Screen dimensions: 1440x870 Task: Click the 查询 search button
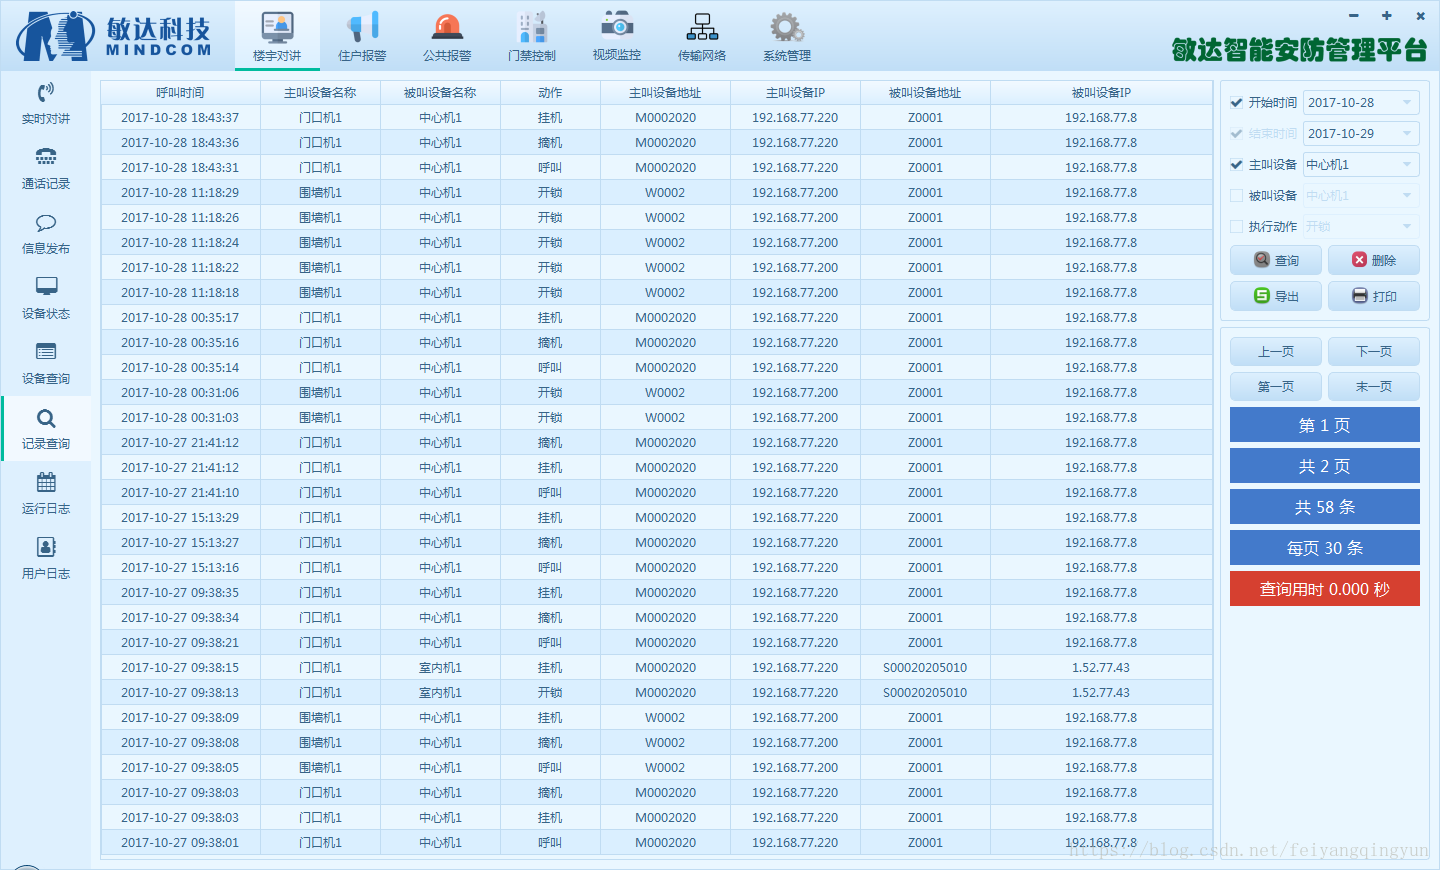pyautogui.click(x=1276, y=260)
